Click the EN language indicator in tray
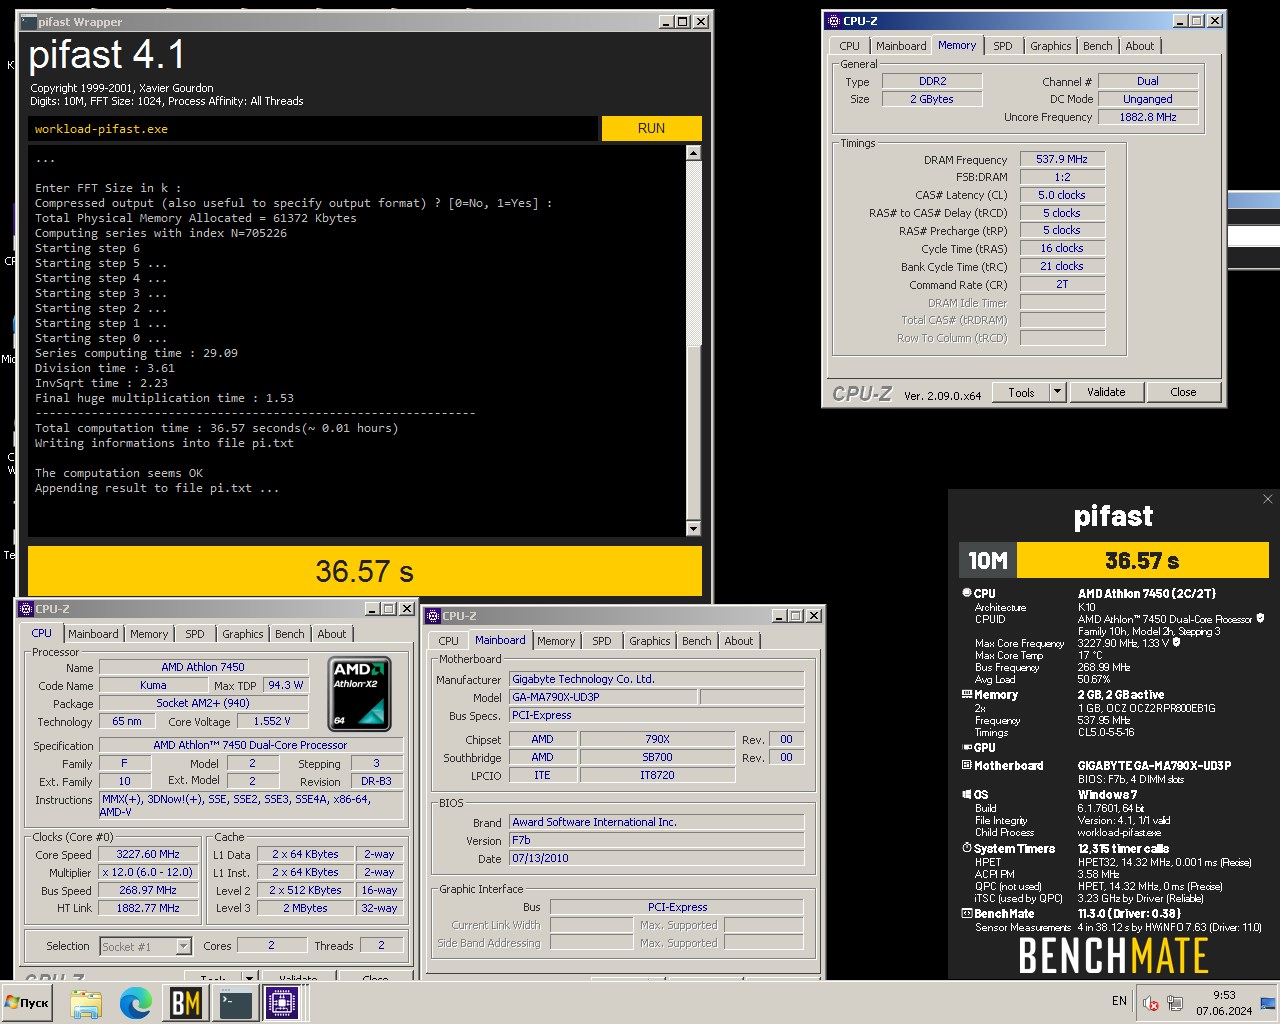1280x1024 pixels. pyautogui.click(x=1119, y=1001)
